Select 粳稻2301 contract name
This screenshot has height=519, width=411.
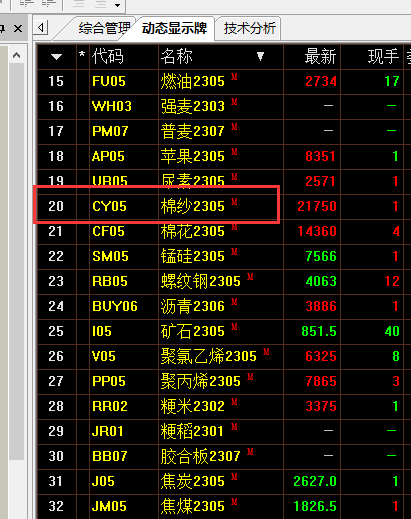[192, 431]
